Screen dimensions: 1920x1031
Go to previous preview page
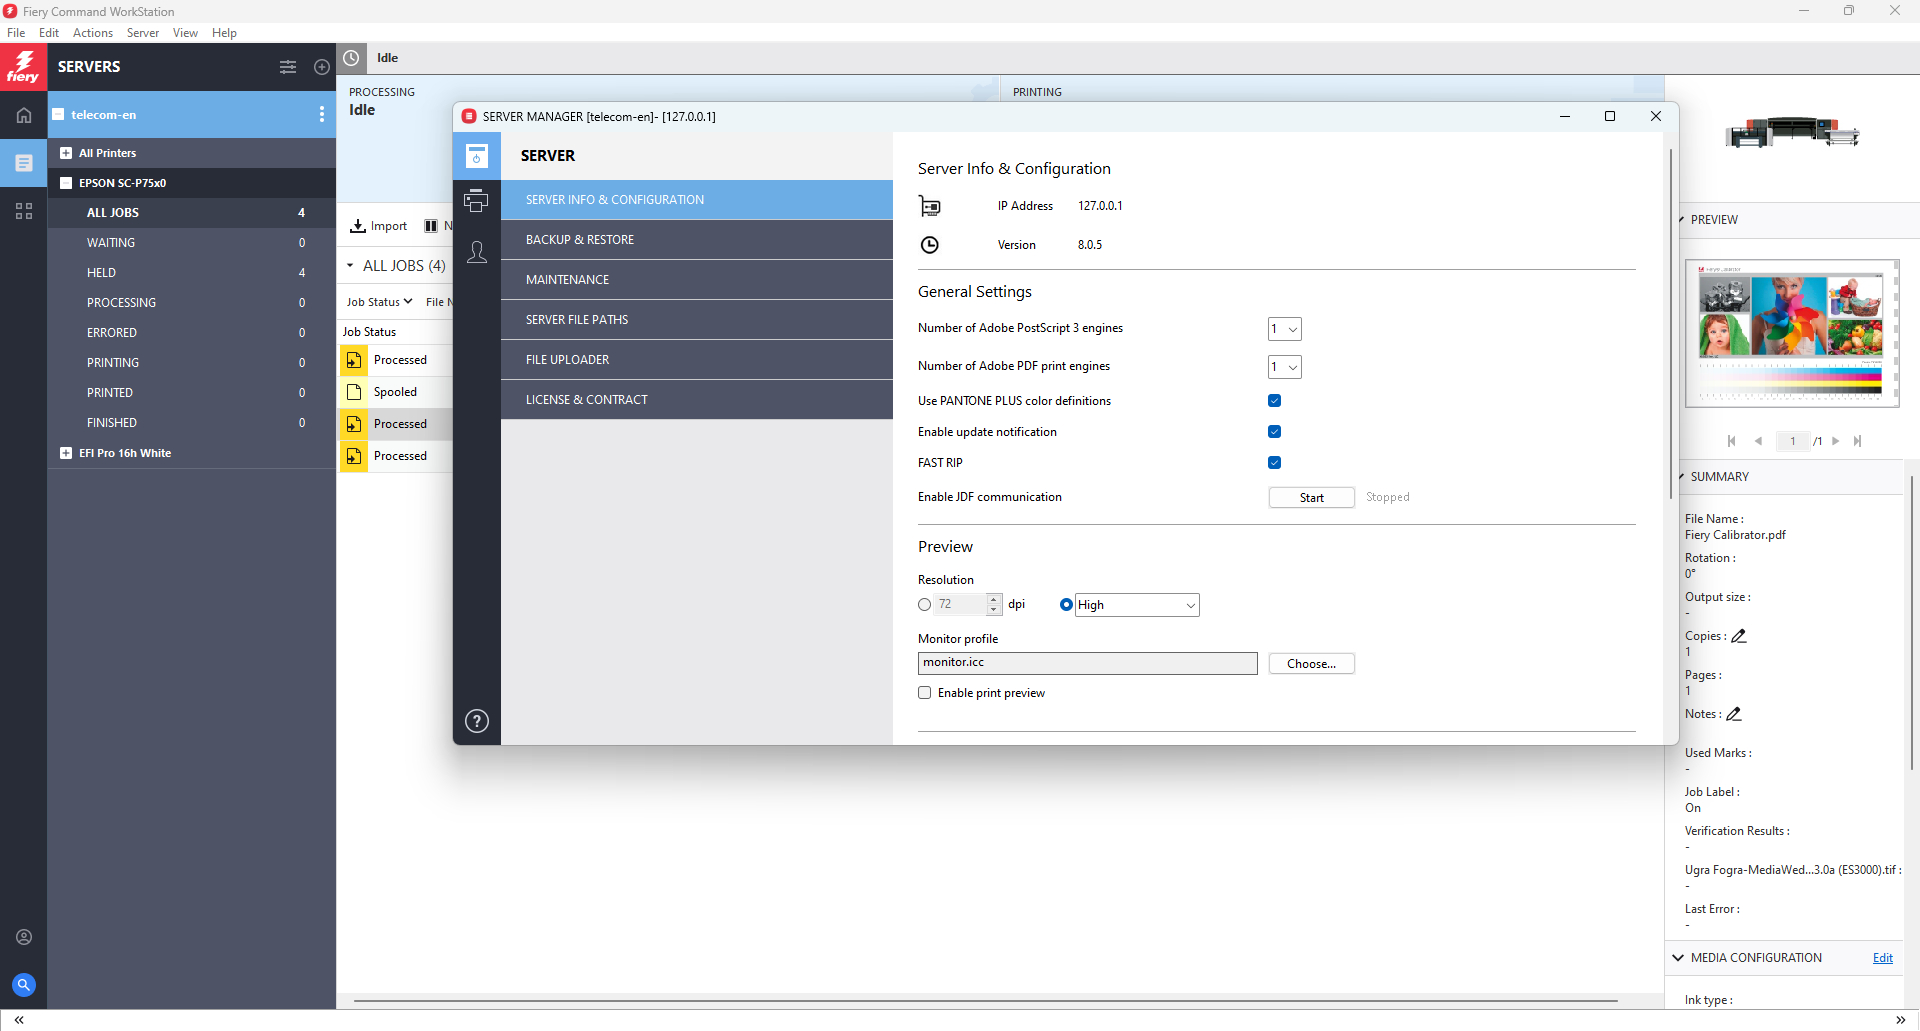click(x=1758, y=441)
